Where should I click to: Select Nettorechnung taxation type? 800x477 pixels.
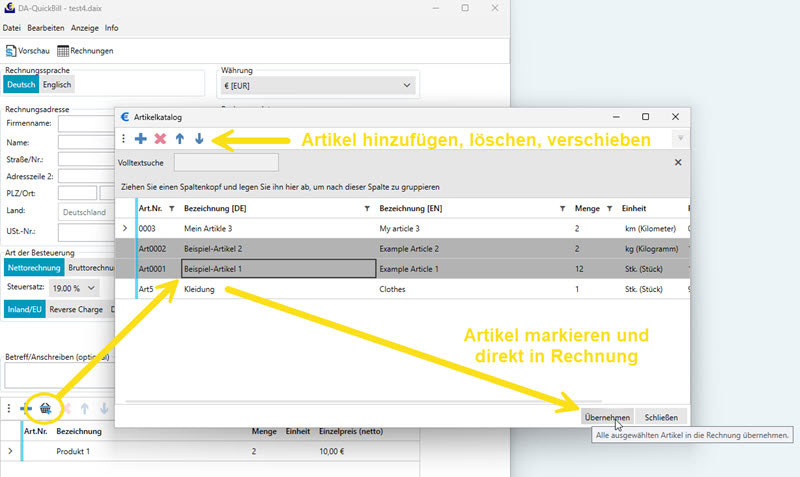click(x=34, y=268)
